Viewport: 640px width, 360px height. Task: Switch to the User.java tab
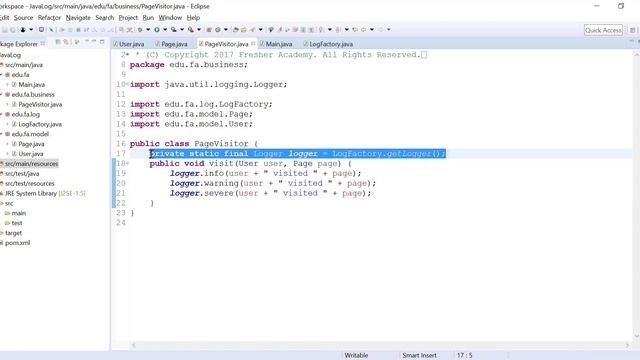coord(128,44)
